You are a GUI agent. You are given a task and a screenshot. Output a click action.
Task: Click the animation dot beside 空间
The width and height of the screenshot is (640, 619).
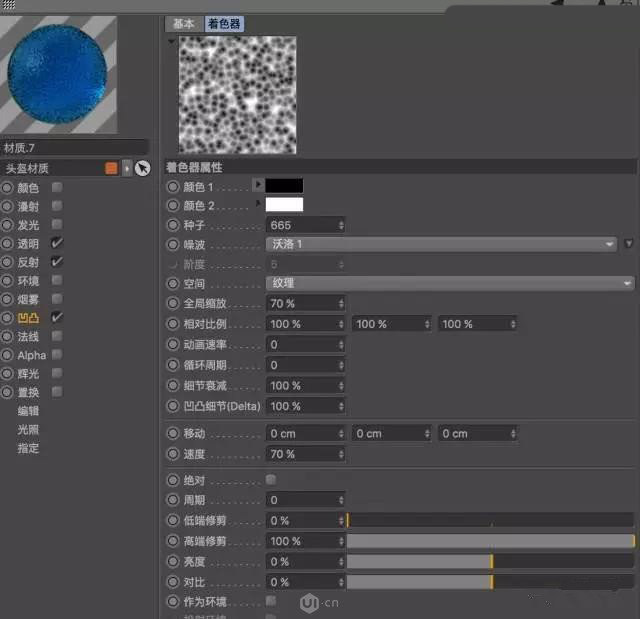pyautogui.click(x=173, y=284)
